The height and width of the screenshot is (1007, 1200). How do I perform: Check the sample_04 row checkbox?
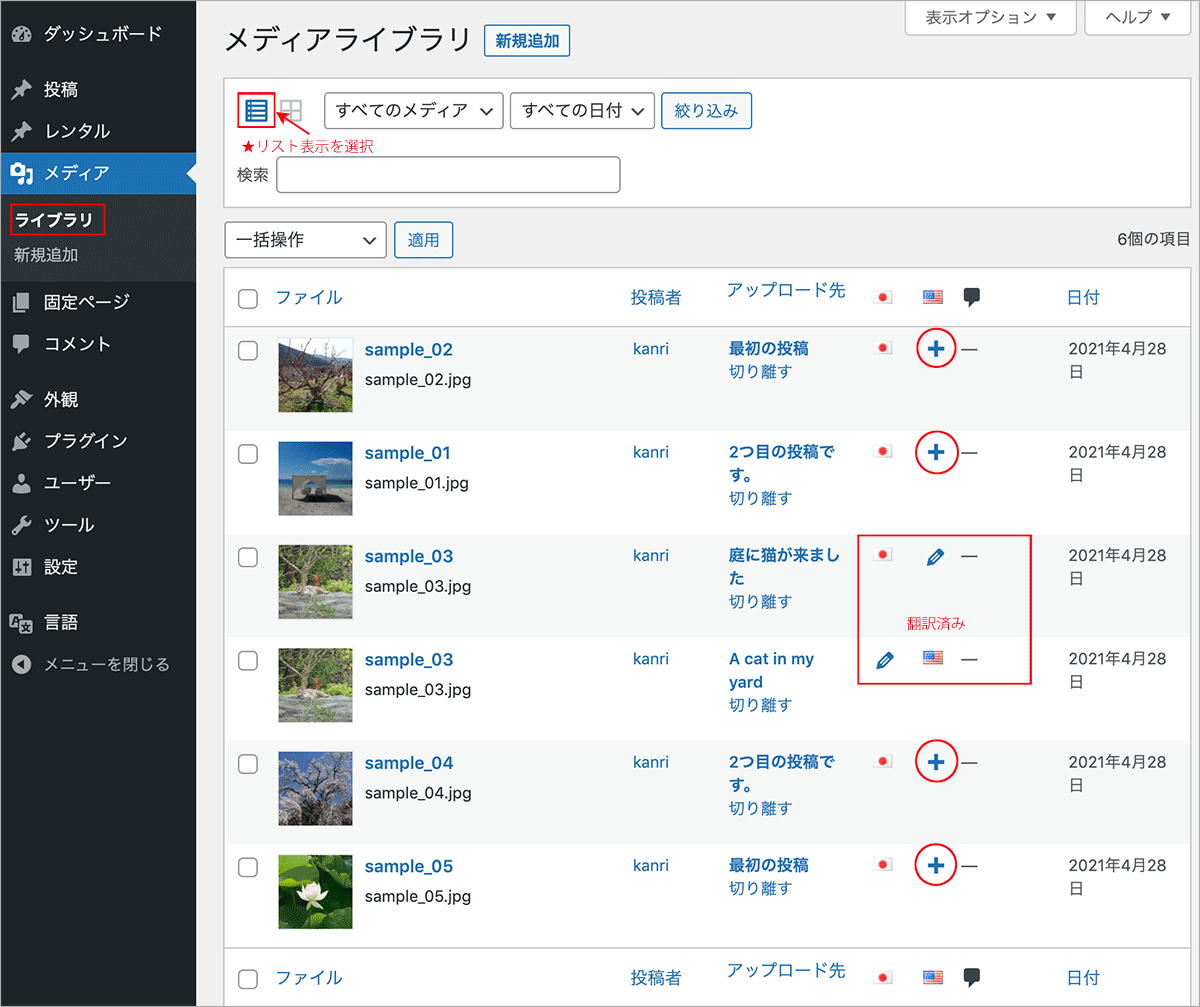(x=248, y=763)
